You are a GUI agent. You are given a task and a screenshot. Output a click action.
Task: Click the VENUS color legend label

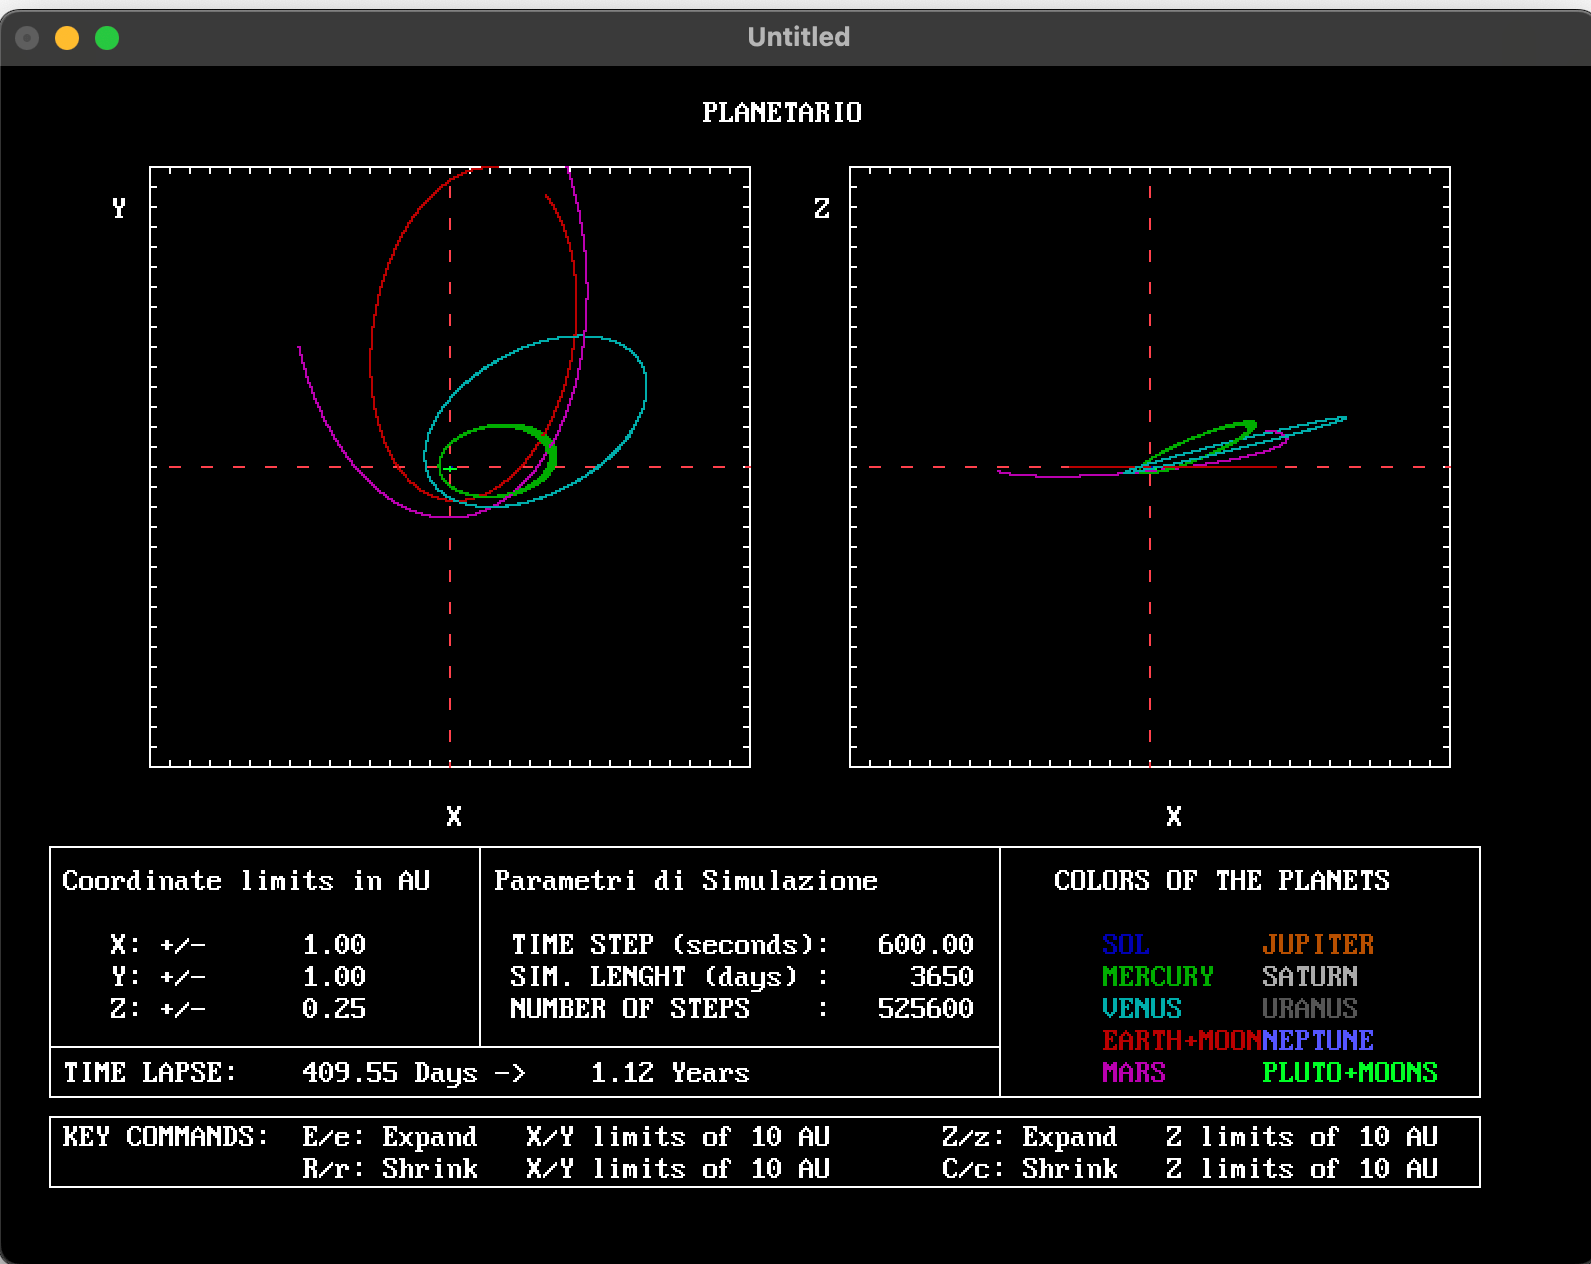pyautogui.click(x=1141, y=1008)
